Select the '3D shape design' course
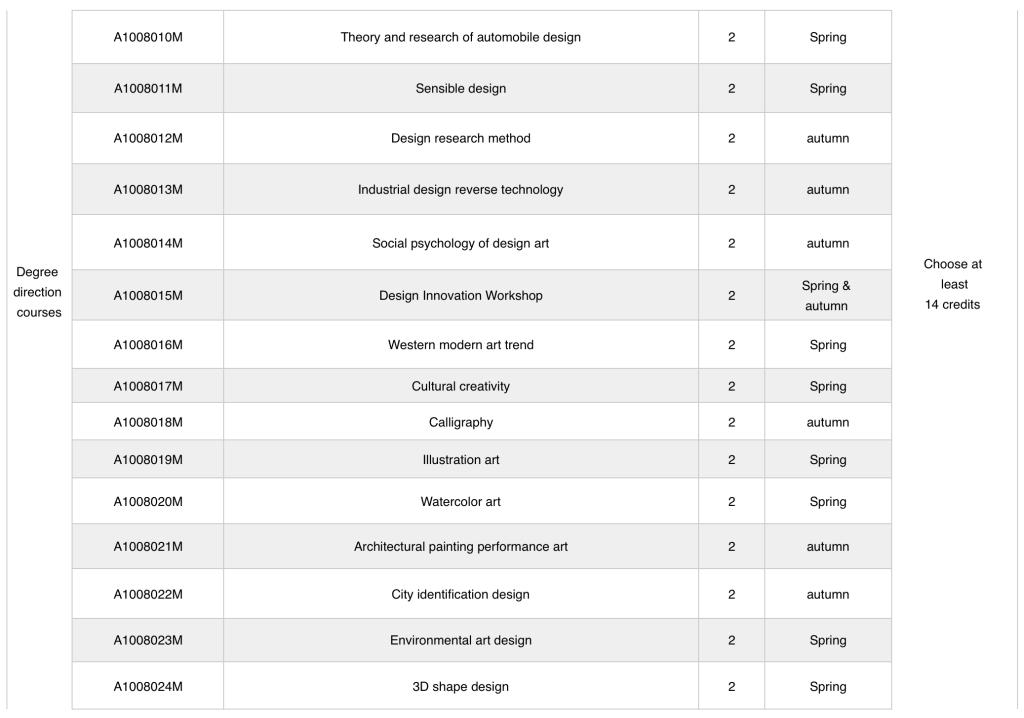Image resolution: width=1024 pixels, height=718 pixels. pos(460,686)
